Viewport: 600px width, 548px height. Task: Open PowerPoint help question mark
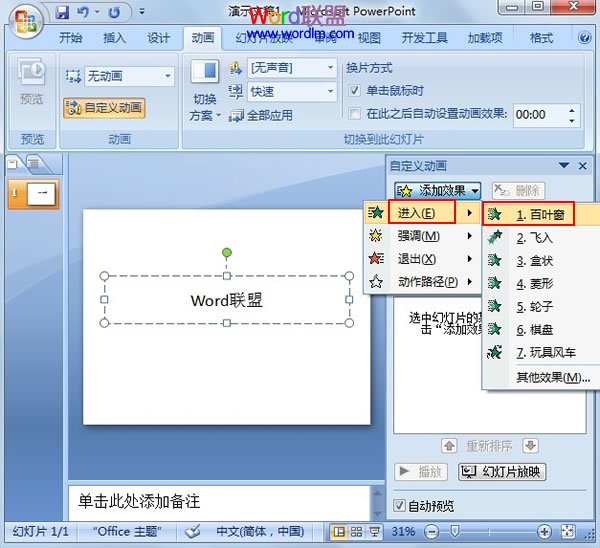584,38
